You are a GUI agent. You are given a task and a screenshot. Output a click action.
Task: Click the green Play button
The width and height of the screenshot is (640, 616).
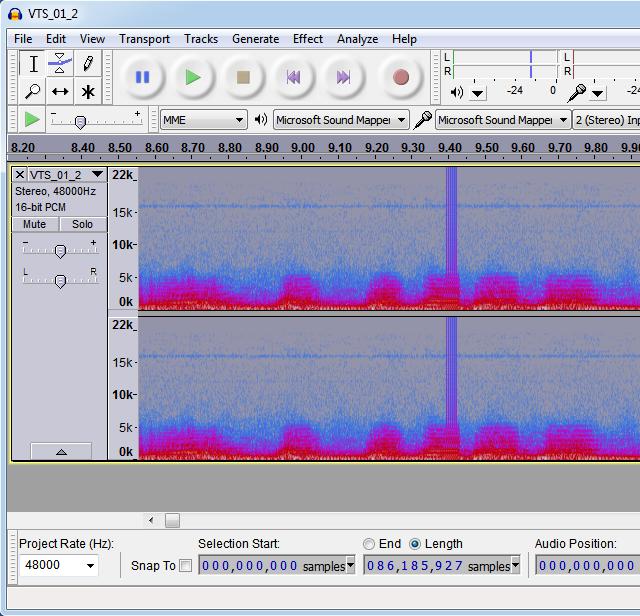[193, 77]
